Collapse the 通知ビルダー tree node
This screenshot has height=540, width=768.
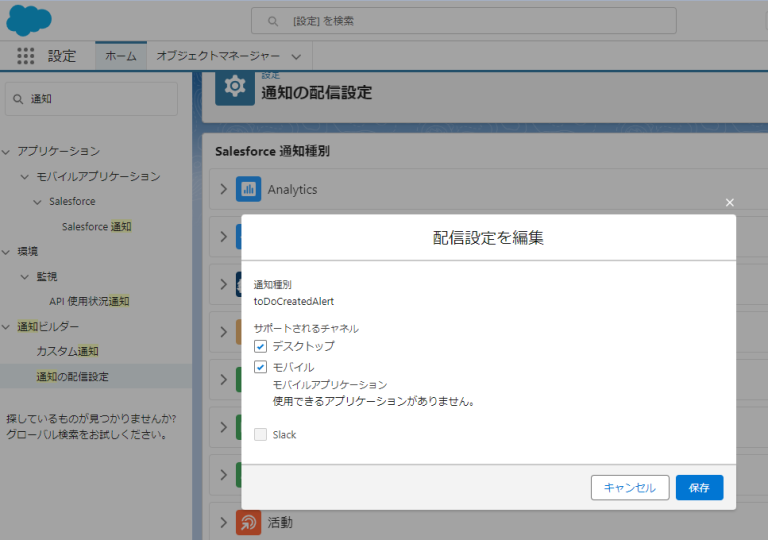(6, 327)
